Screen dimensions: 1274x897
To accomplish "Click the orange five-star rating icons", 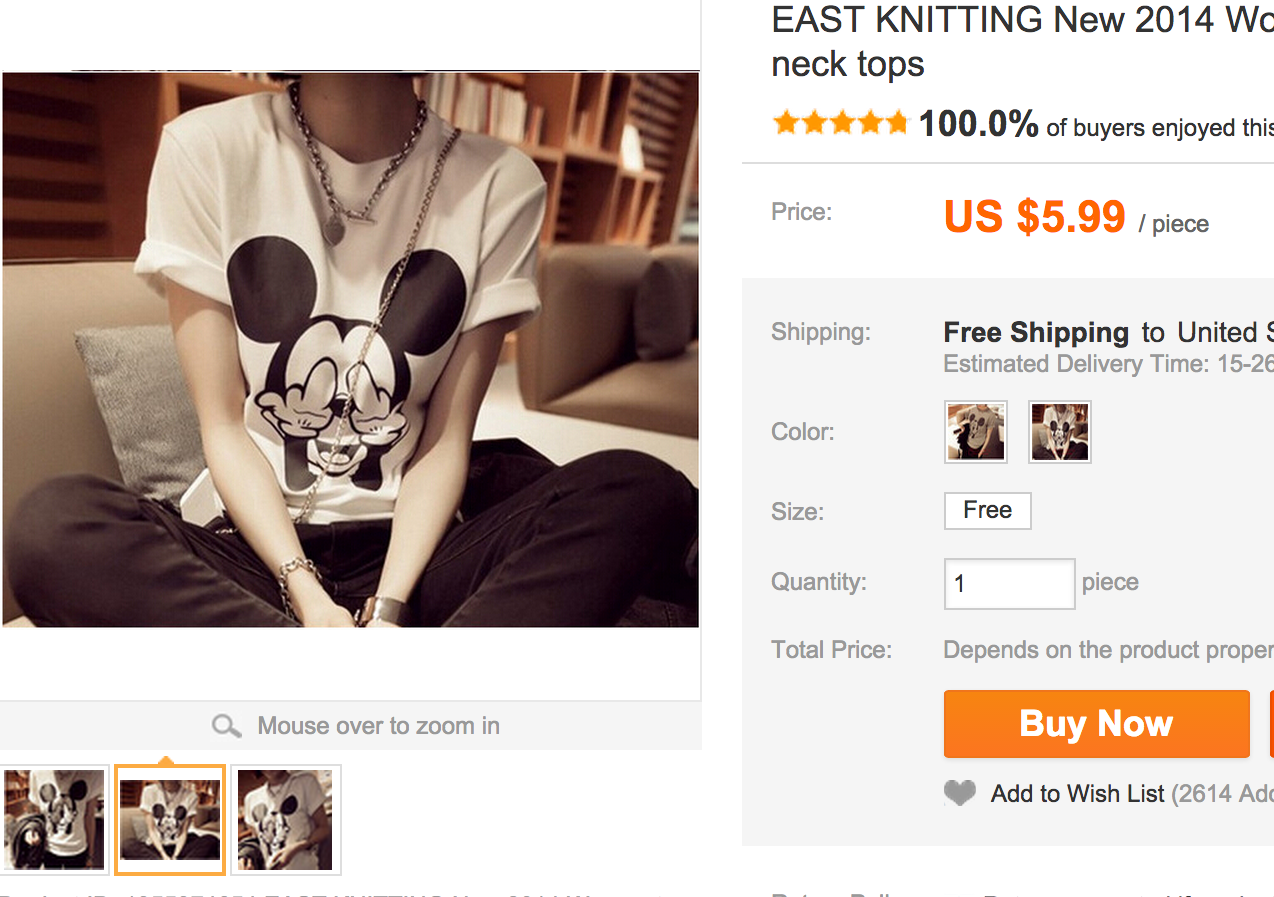I will click(x=840, y=124).
